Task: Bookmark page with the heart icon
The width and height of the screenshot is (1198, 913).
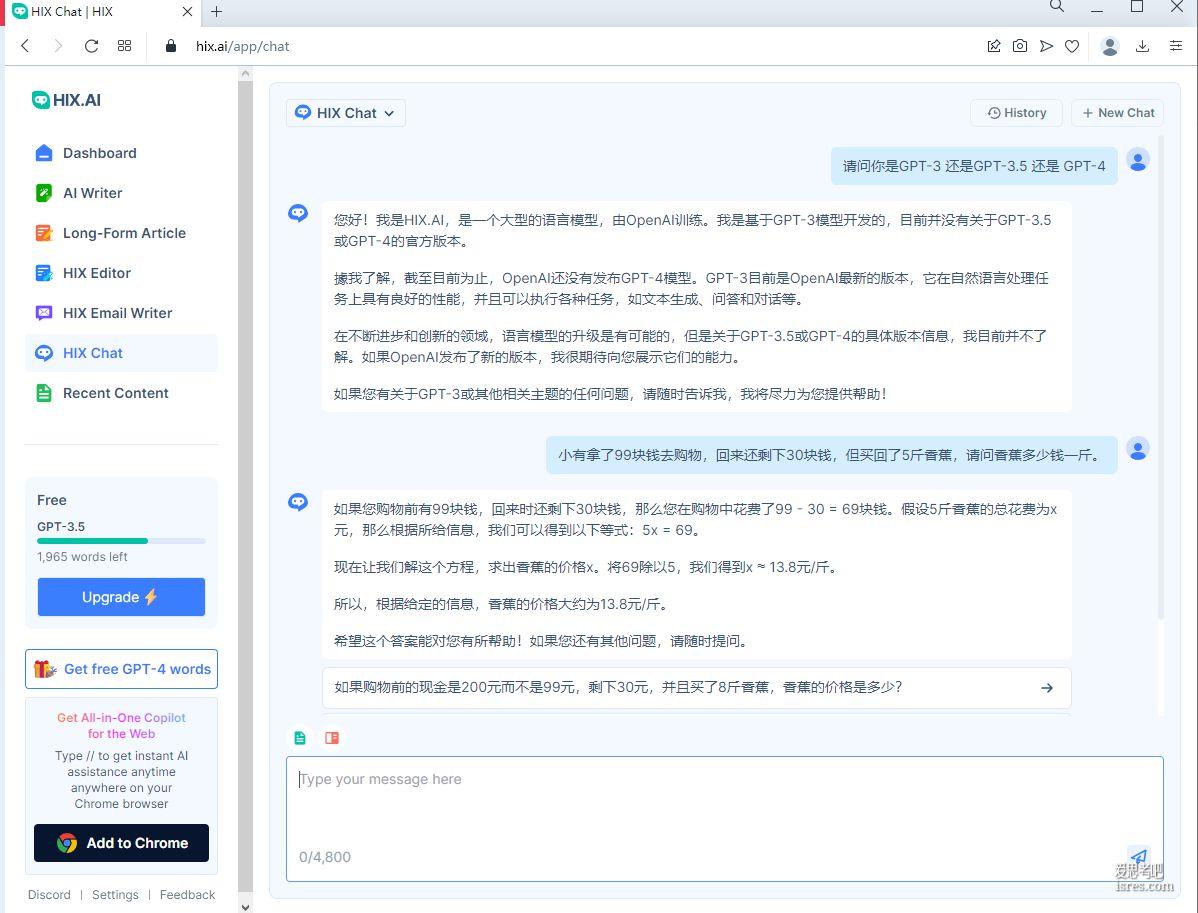Action: coord(1072,46)
